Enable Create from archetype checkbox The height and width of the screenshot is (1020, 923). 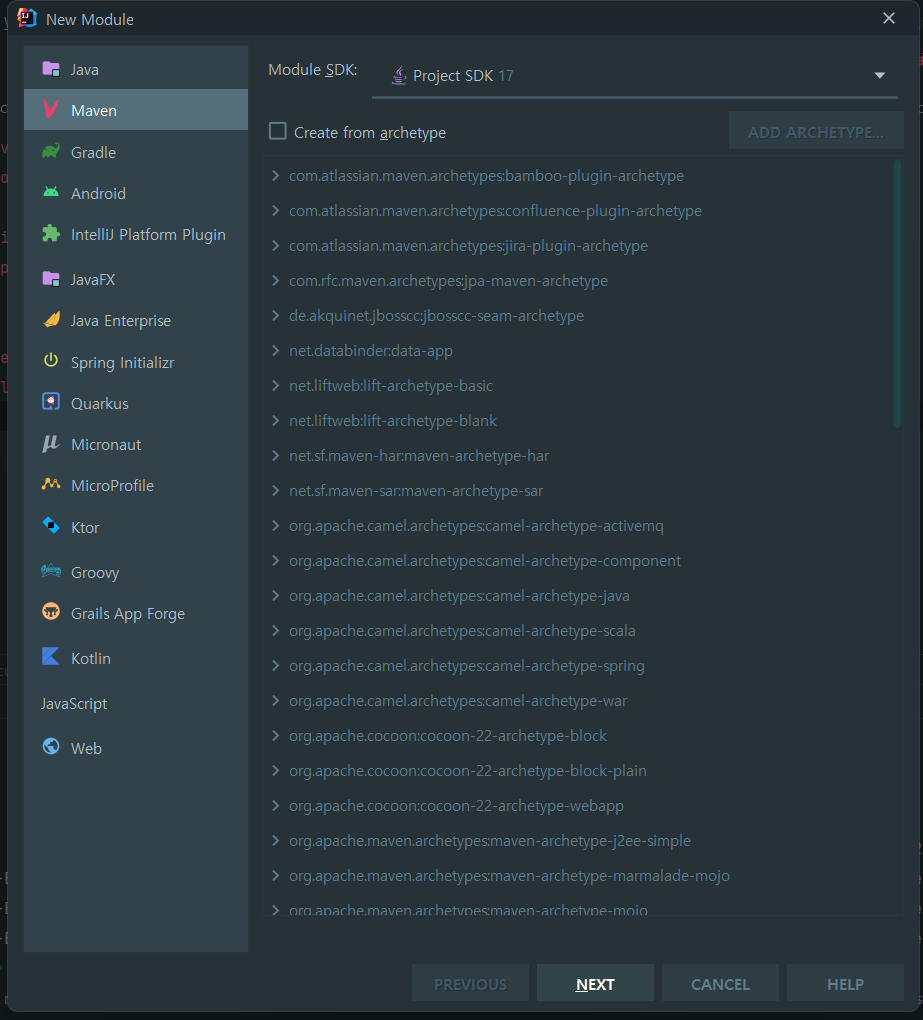tap(278, 132)
